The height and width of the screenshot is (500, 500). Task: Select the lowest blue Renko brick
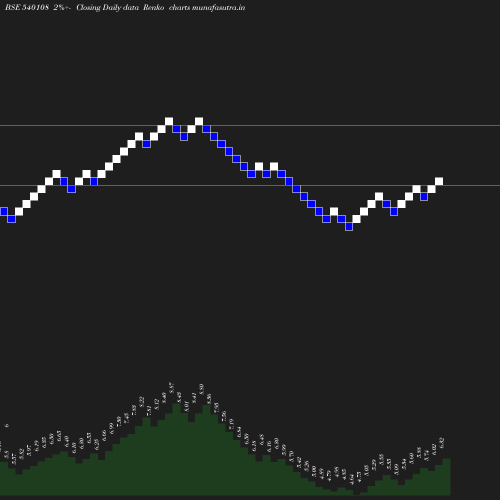tap(349, 227)
